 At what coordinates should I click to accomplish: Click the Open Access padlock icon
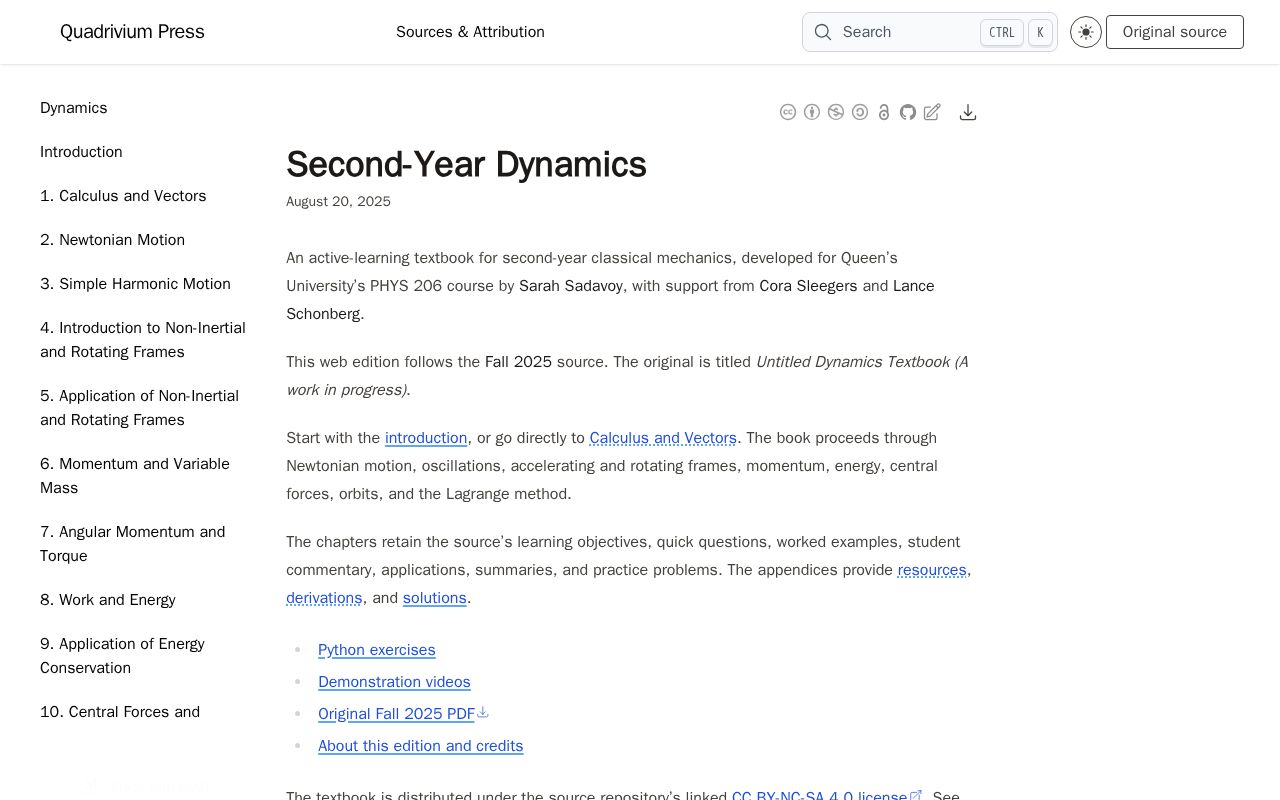tap(884, 112)
